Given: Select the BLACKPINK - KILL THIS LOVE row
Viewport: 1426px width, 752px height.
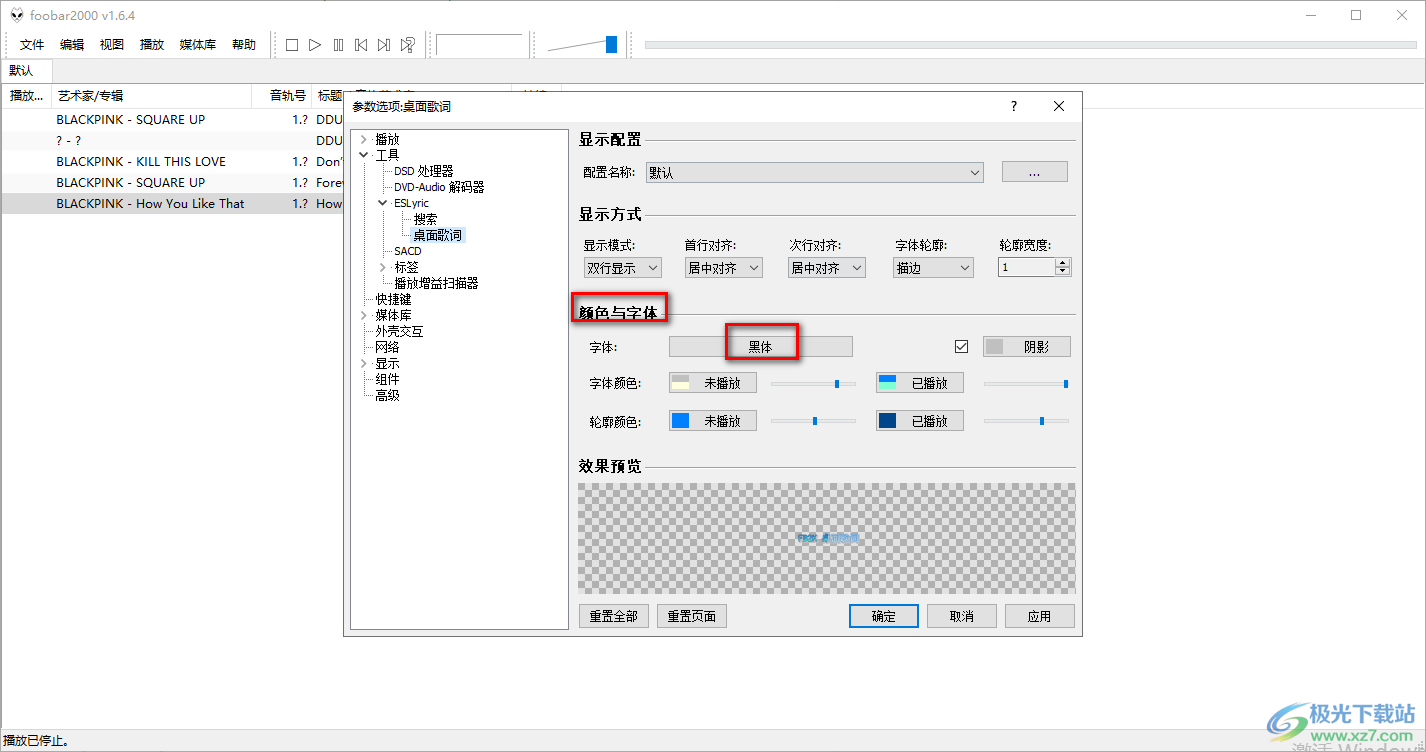Looking at the screenshot, I should pos(172,161).
